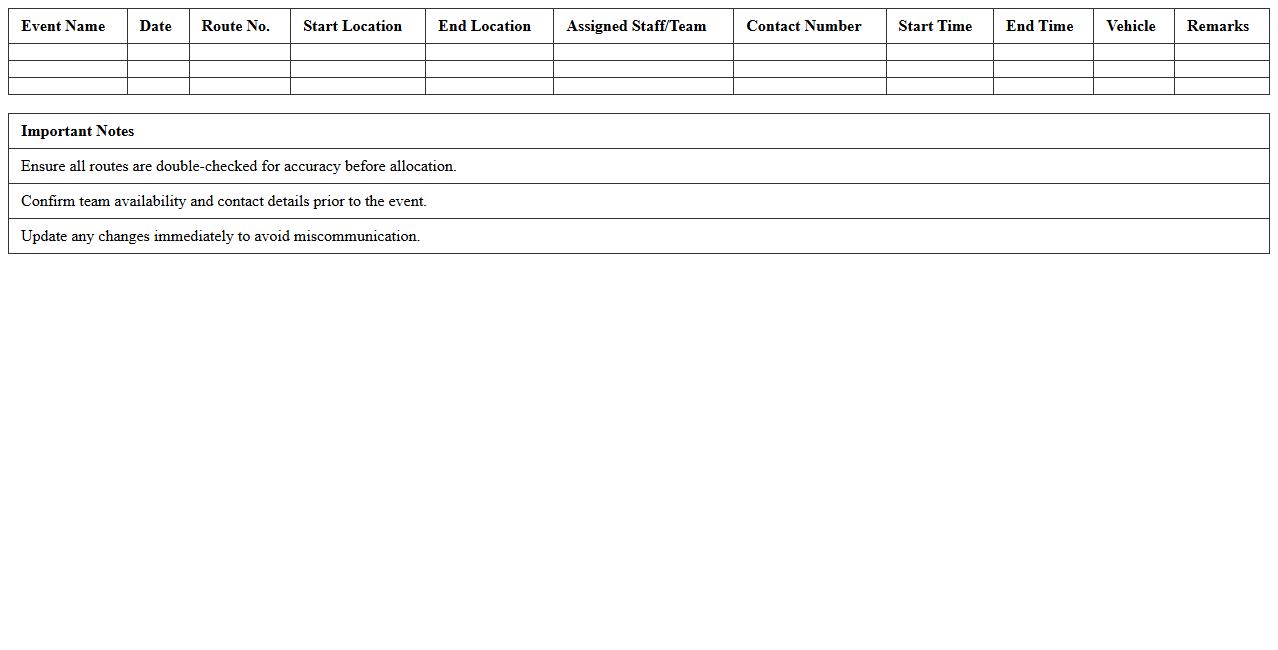1278x650 pixels.
Task: Click the End Location column header
Action: pos(485,26)
